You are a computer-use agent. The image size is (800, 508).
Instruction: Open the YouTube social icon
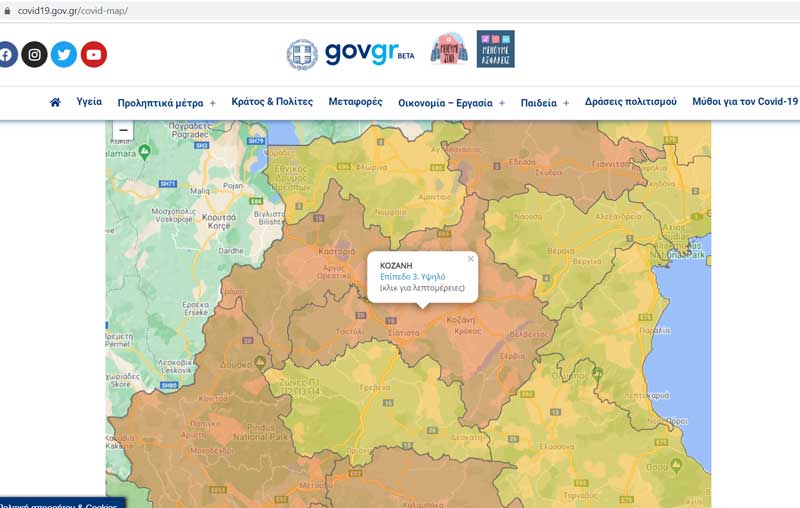coord(94,55)
